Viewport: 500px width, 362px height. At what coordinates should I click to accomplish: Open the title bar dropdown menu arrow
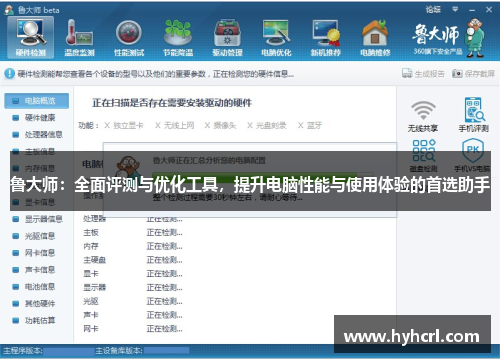(x=455, y=9)
